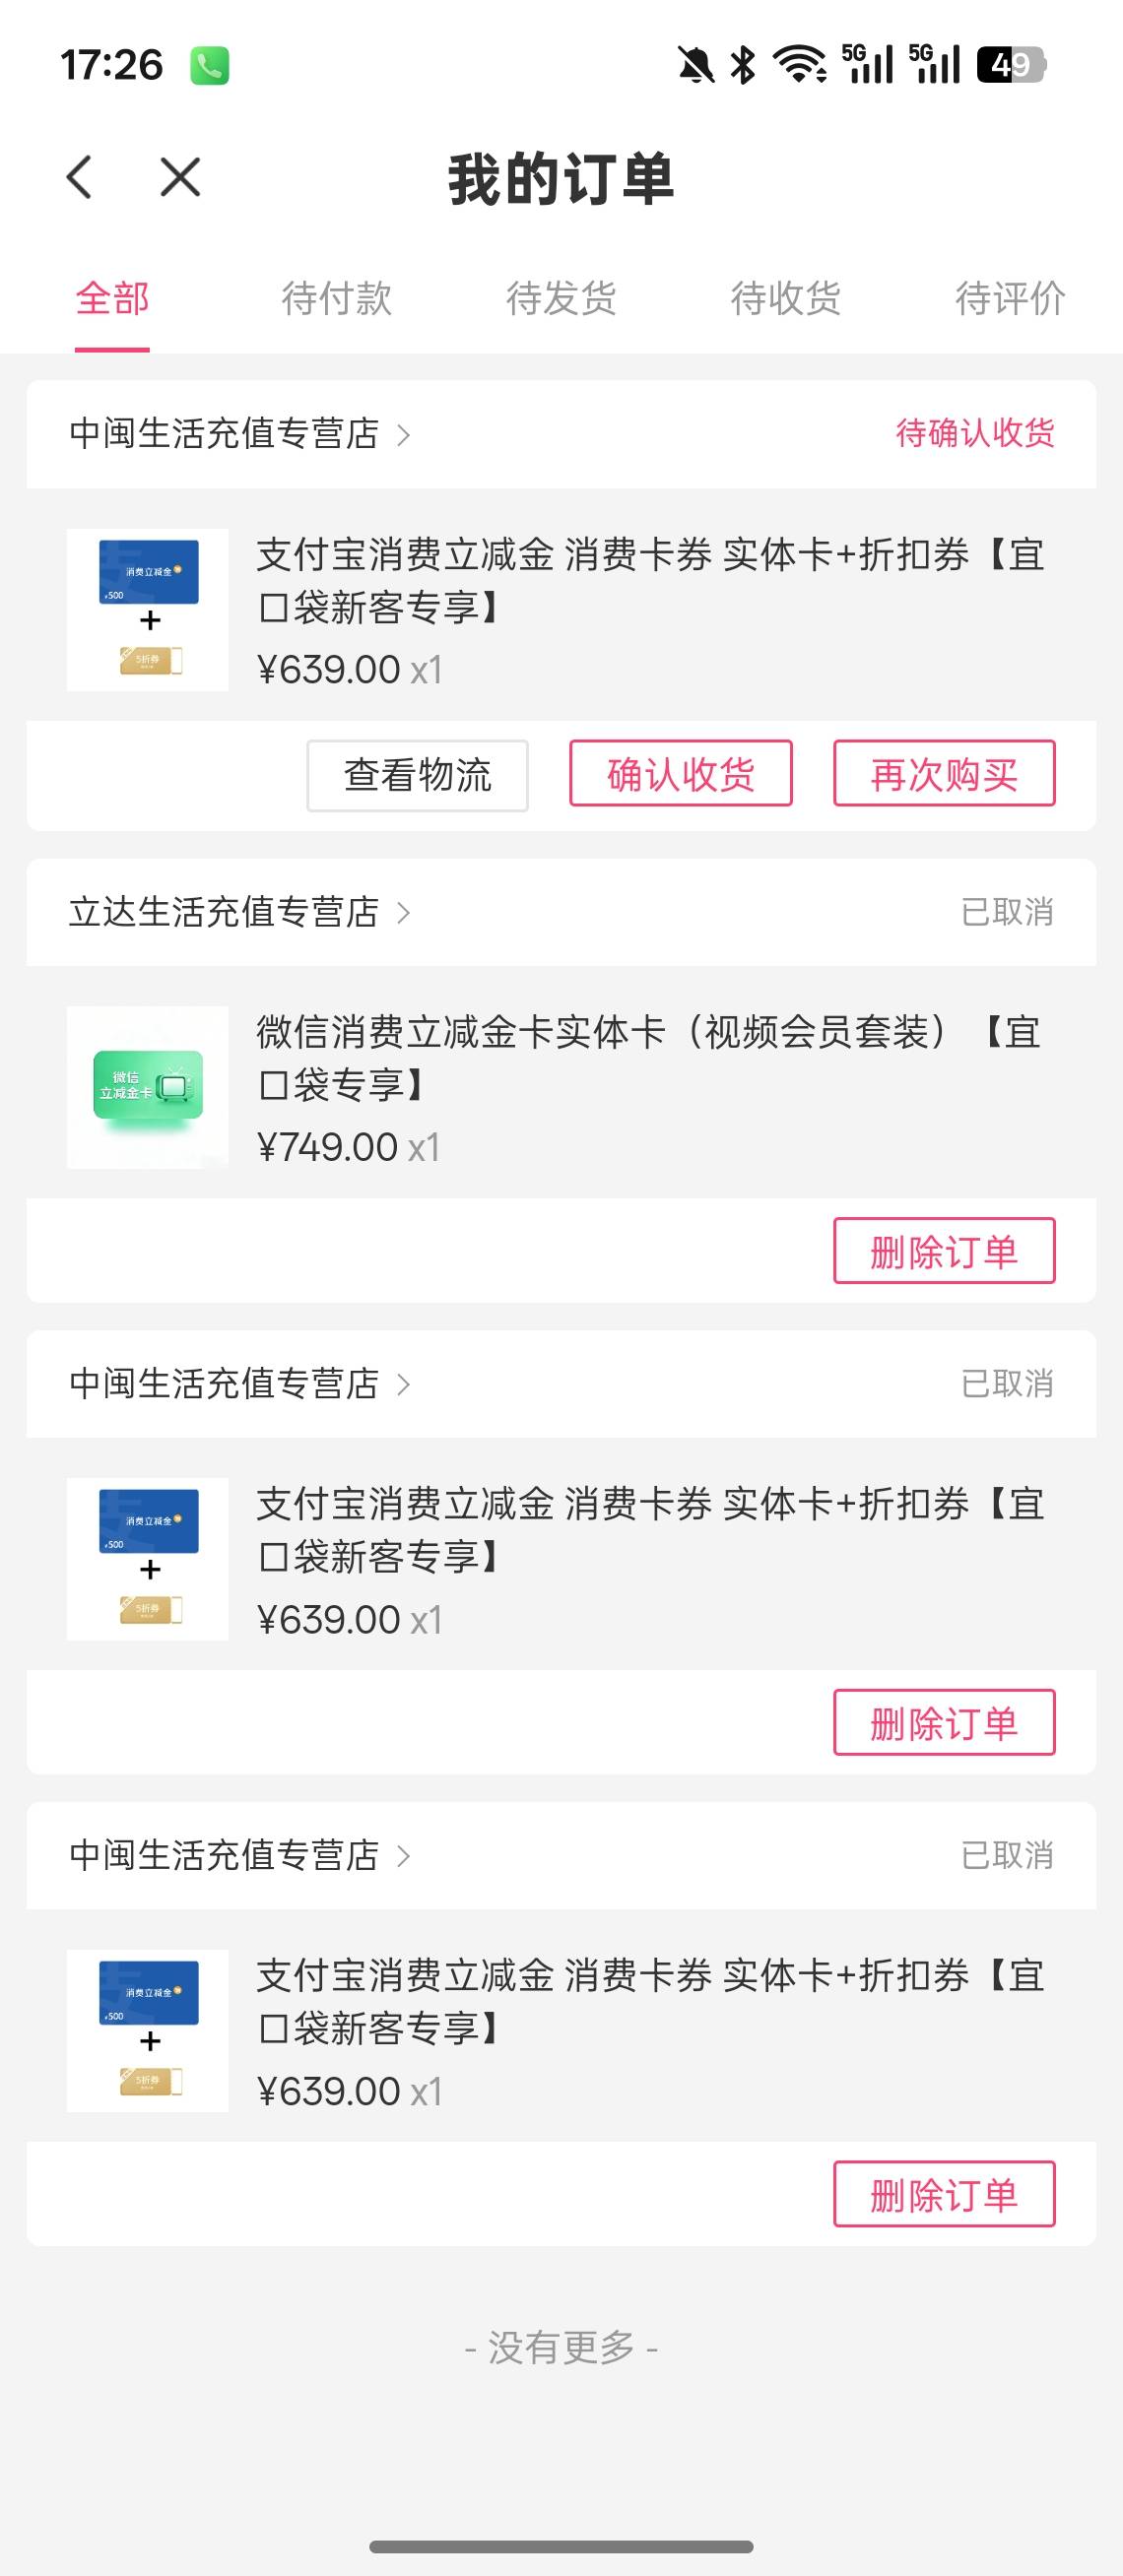
Task: Click 查看物流 button
Action: (417, 775)
